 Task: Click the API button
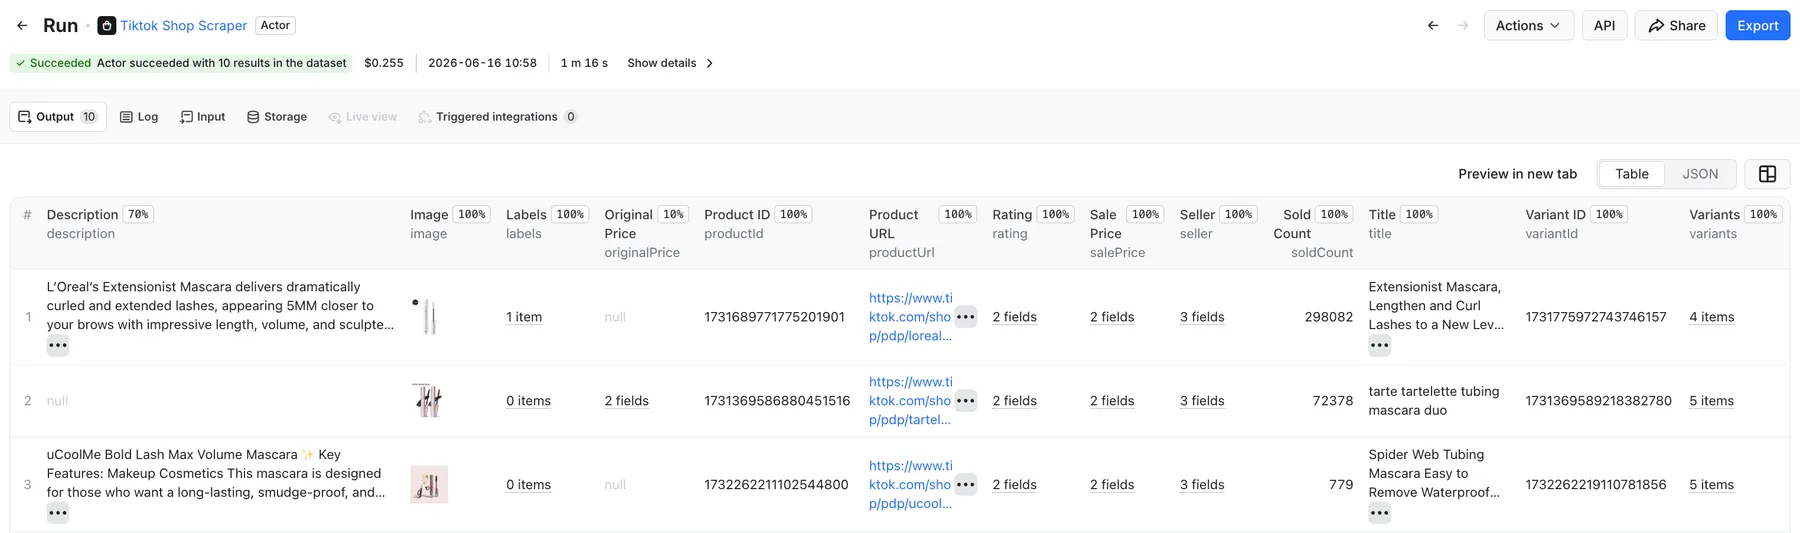1604,26
